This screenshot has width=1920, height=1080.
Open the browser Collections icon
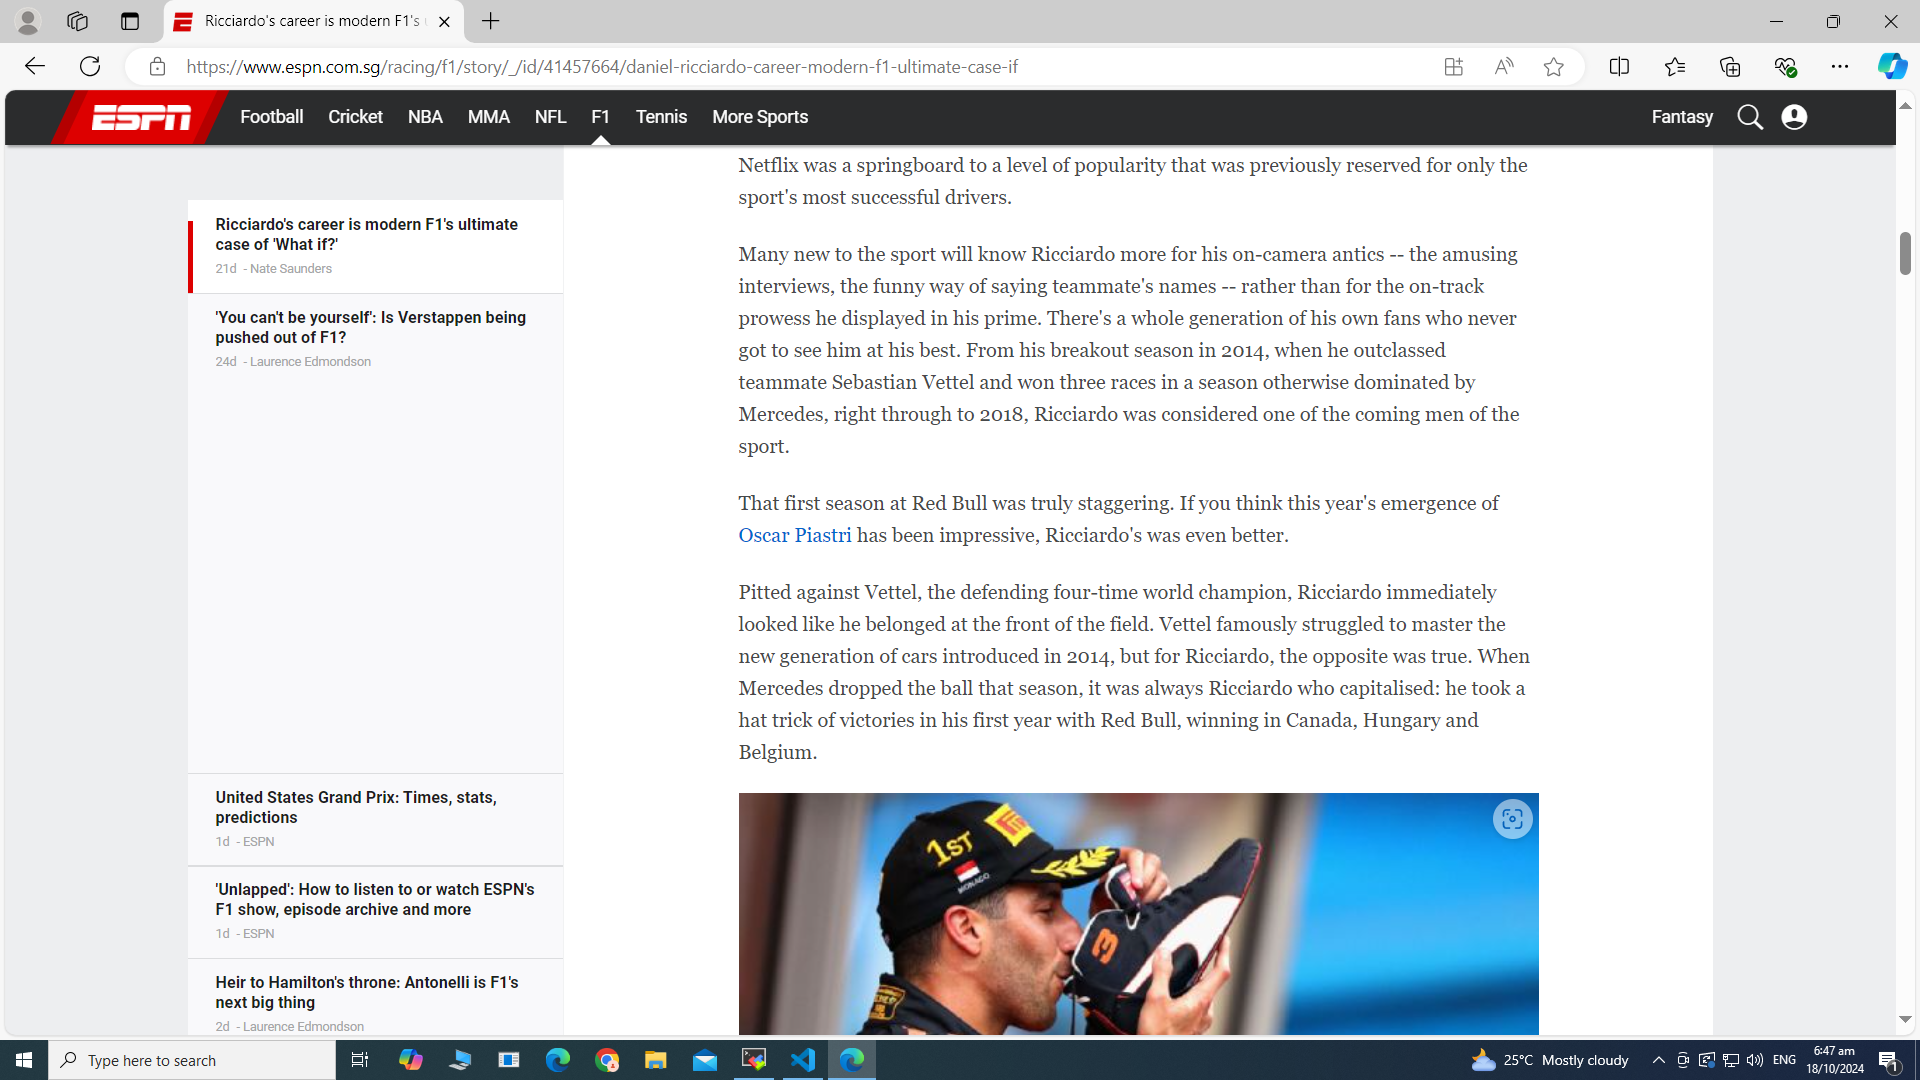[x=1730, y=67]
